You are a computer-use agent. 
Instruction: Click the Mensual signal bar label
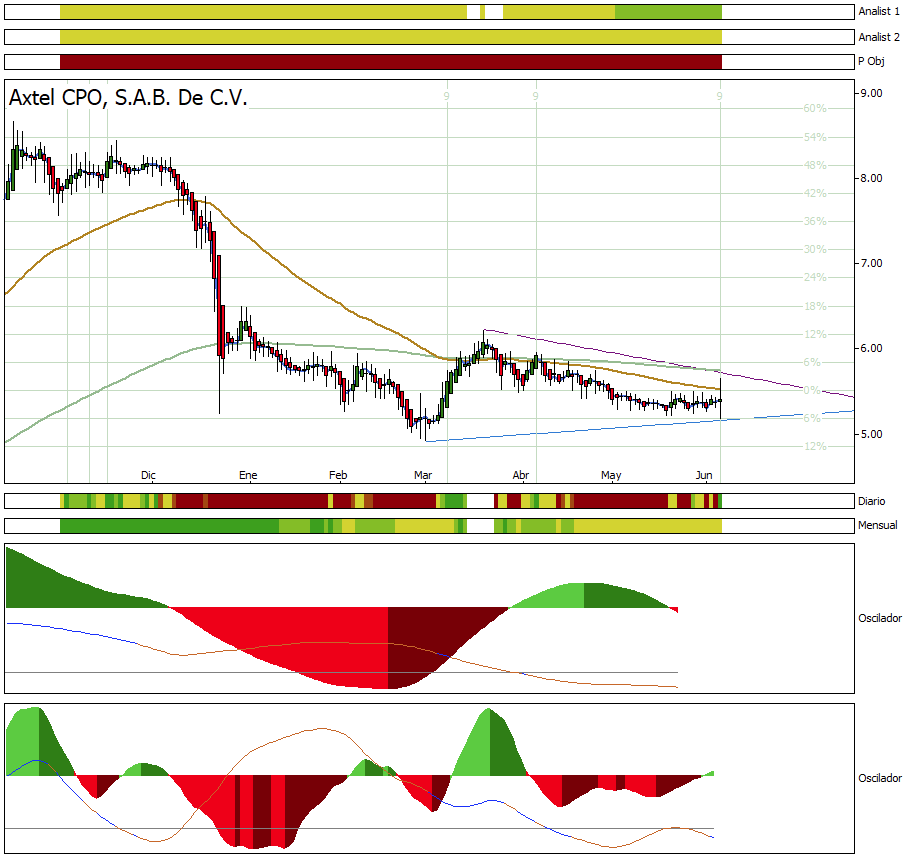(x=877, y=525)
